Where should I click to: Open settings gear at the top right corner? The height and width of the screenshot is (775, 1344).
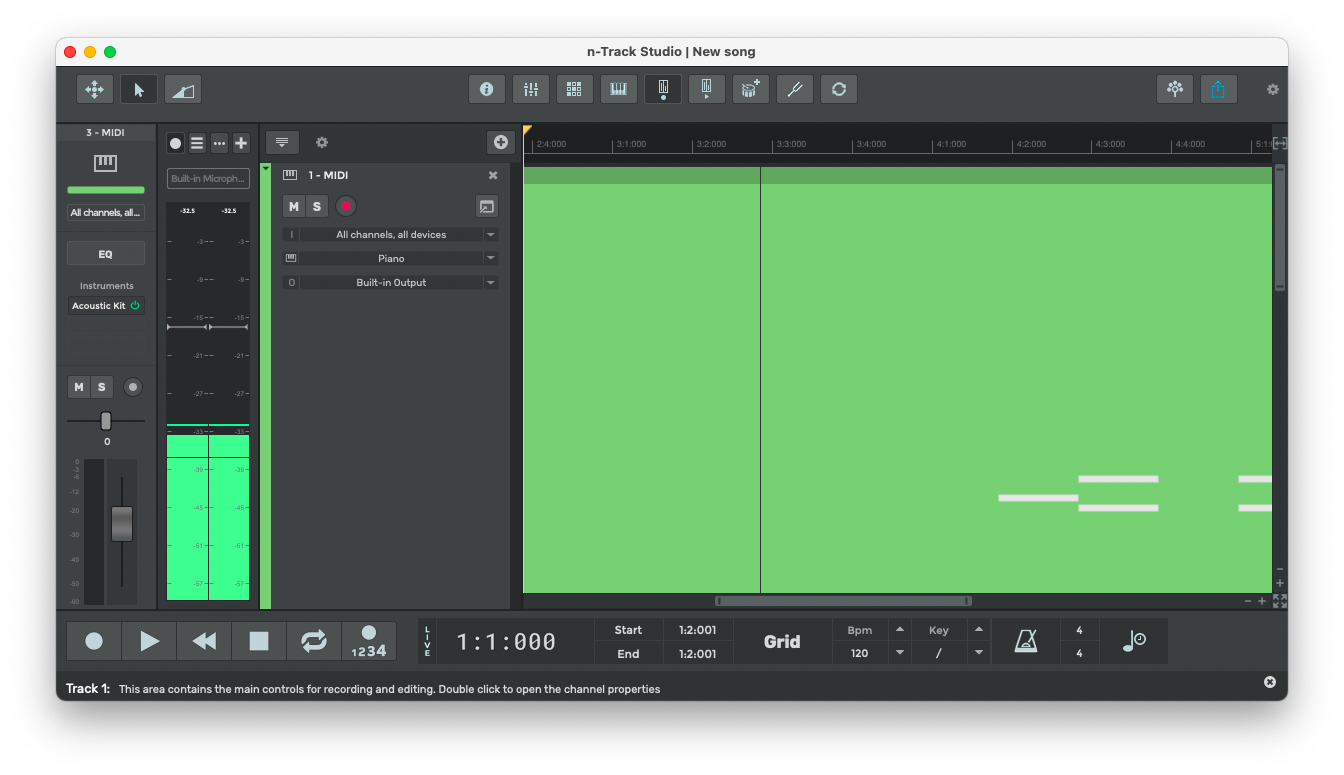point(1273,89)
